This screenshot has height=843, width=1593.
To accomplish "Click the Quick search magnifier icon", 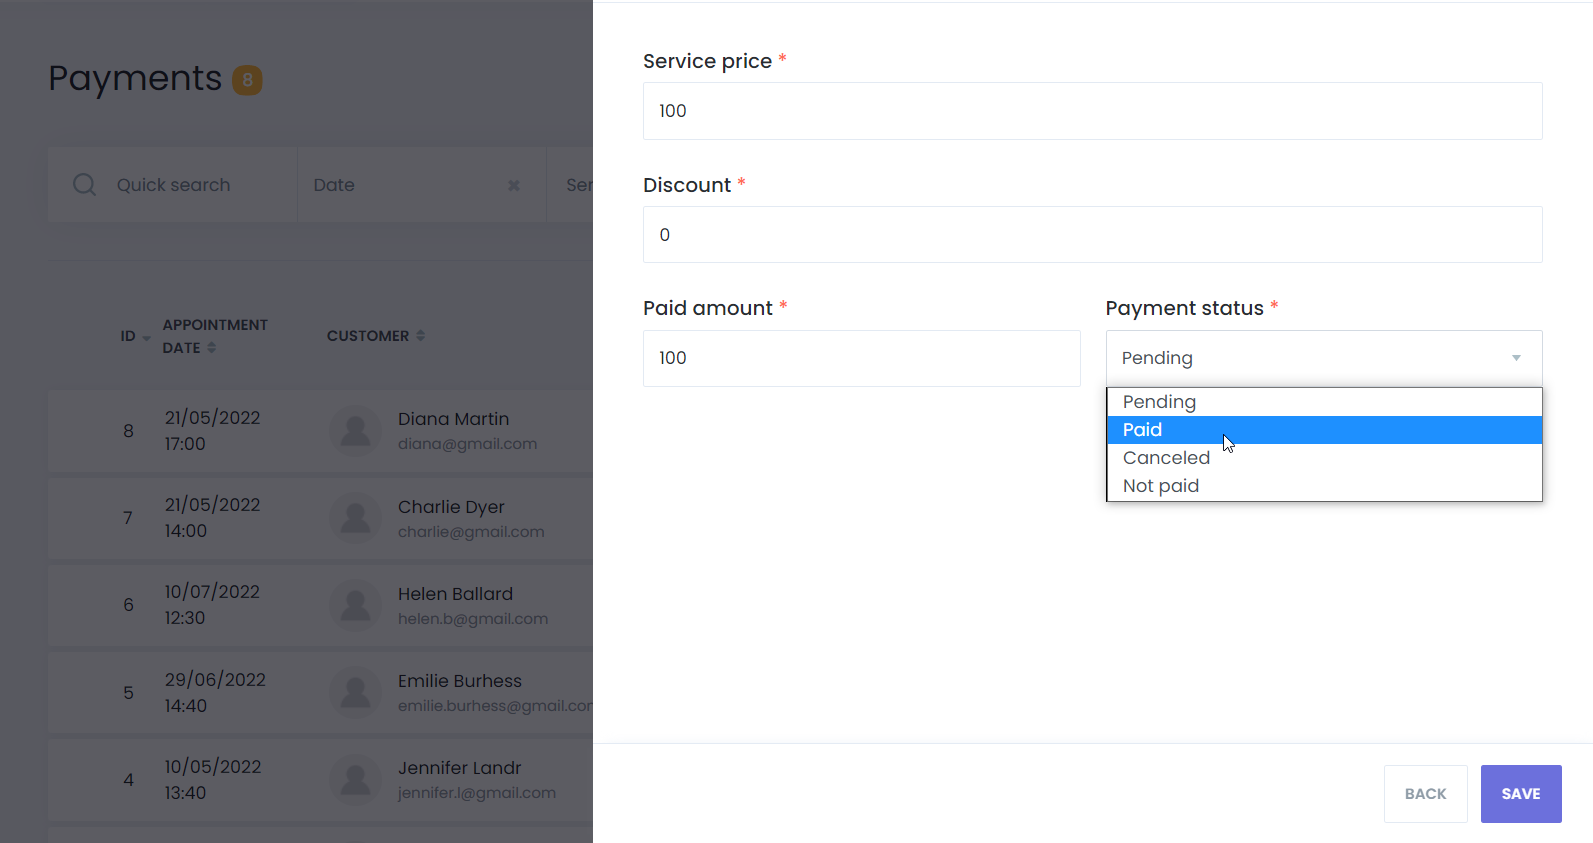I will pos(85,185).
